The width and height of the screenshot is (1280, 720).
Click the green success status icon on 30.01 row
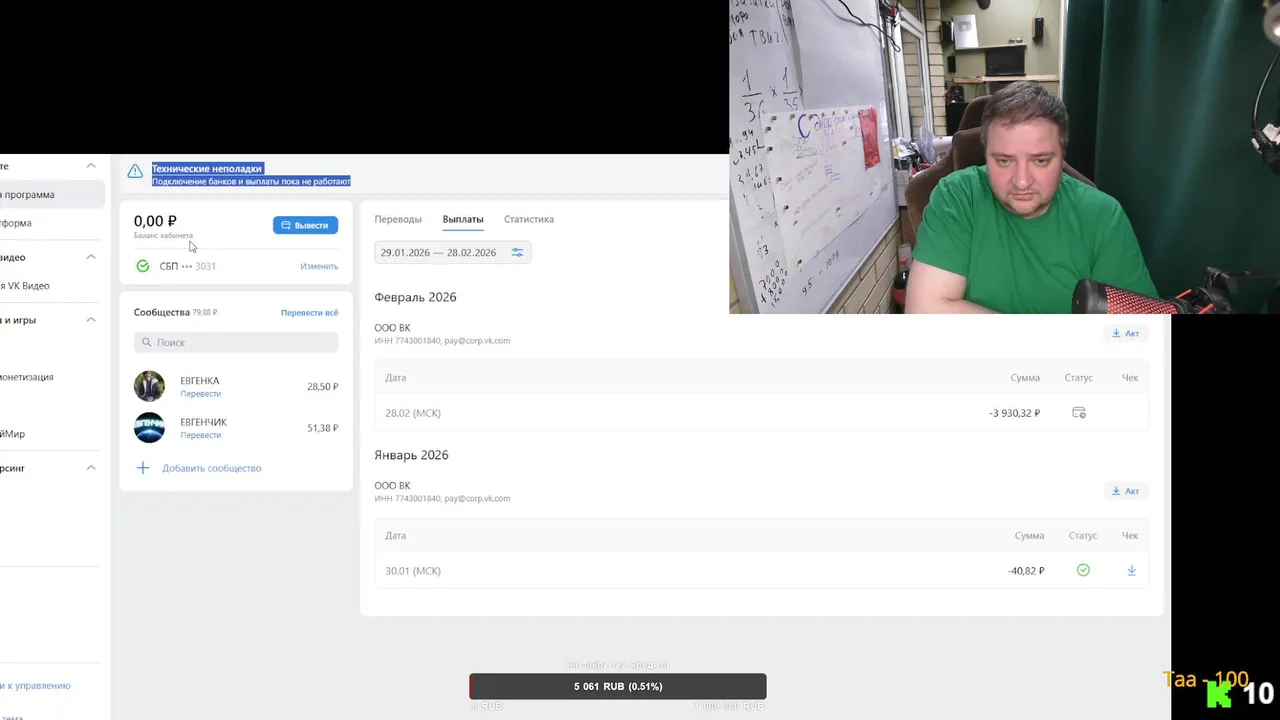coord(1083,570)
